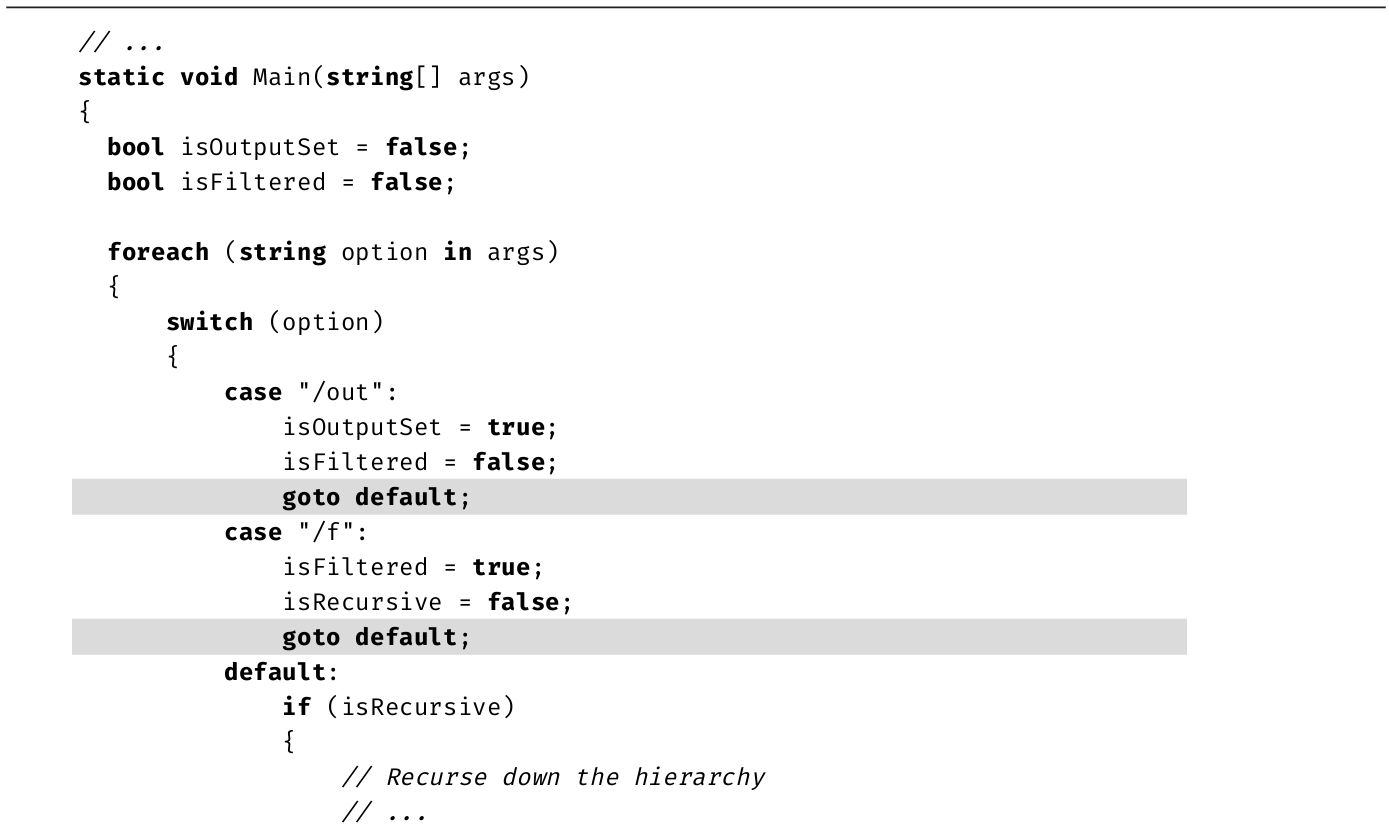Image resolution: width=1389 pixels, height=827 pixels.
Task: Click the isFiltered = true assignment
Action: (x=412, y=567)
